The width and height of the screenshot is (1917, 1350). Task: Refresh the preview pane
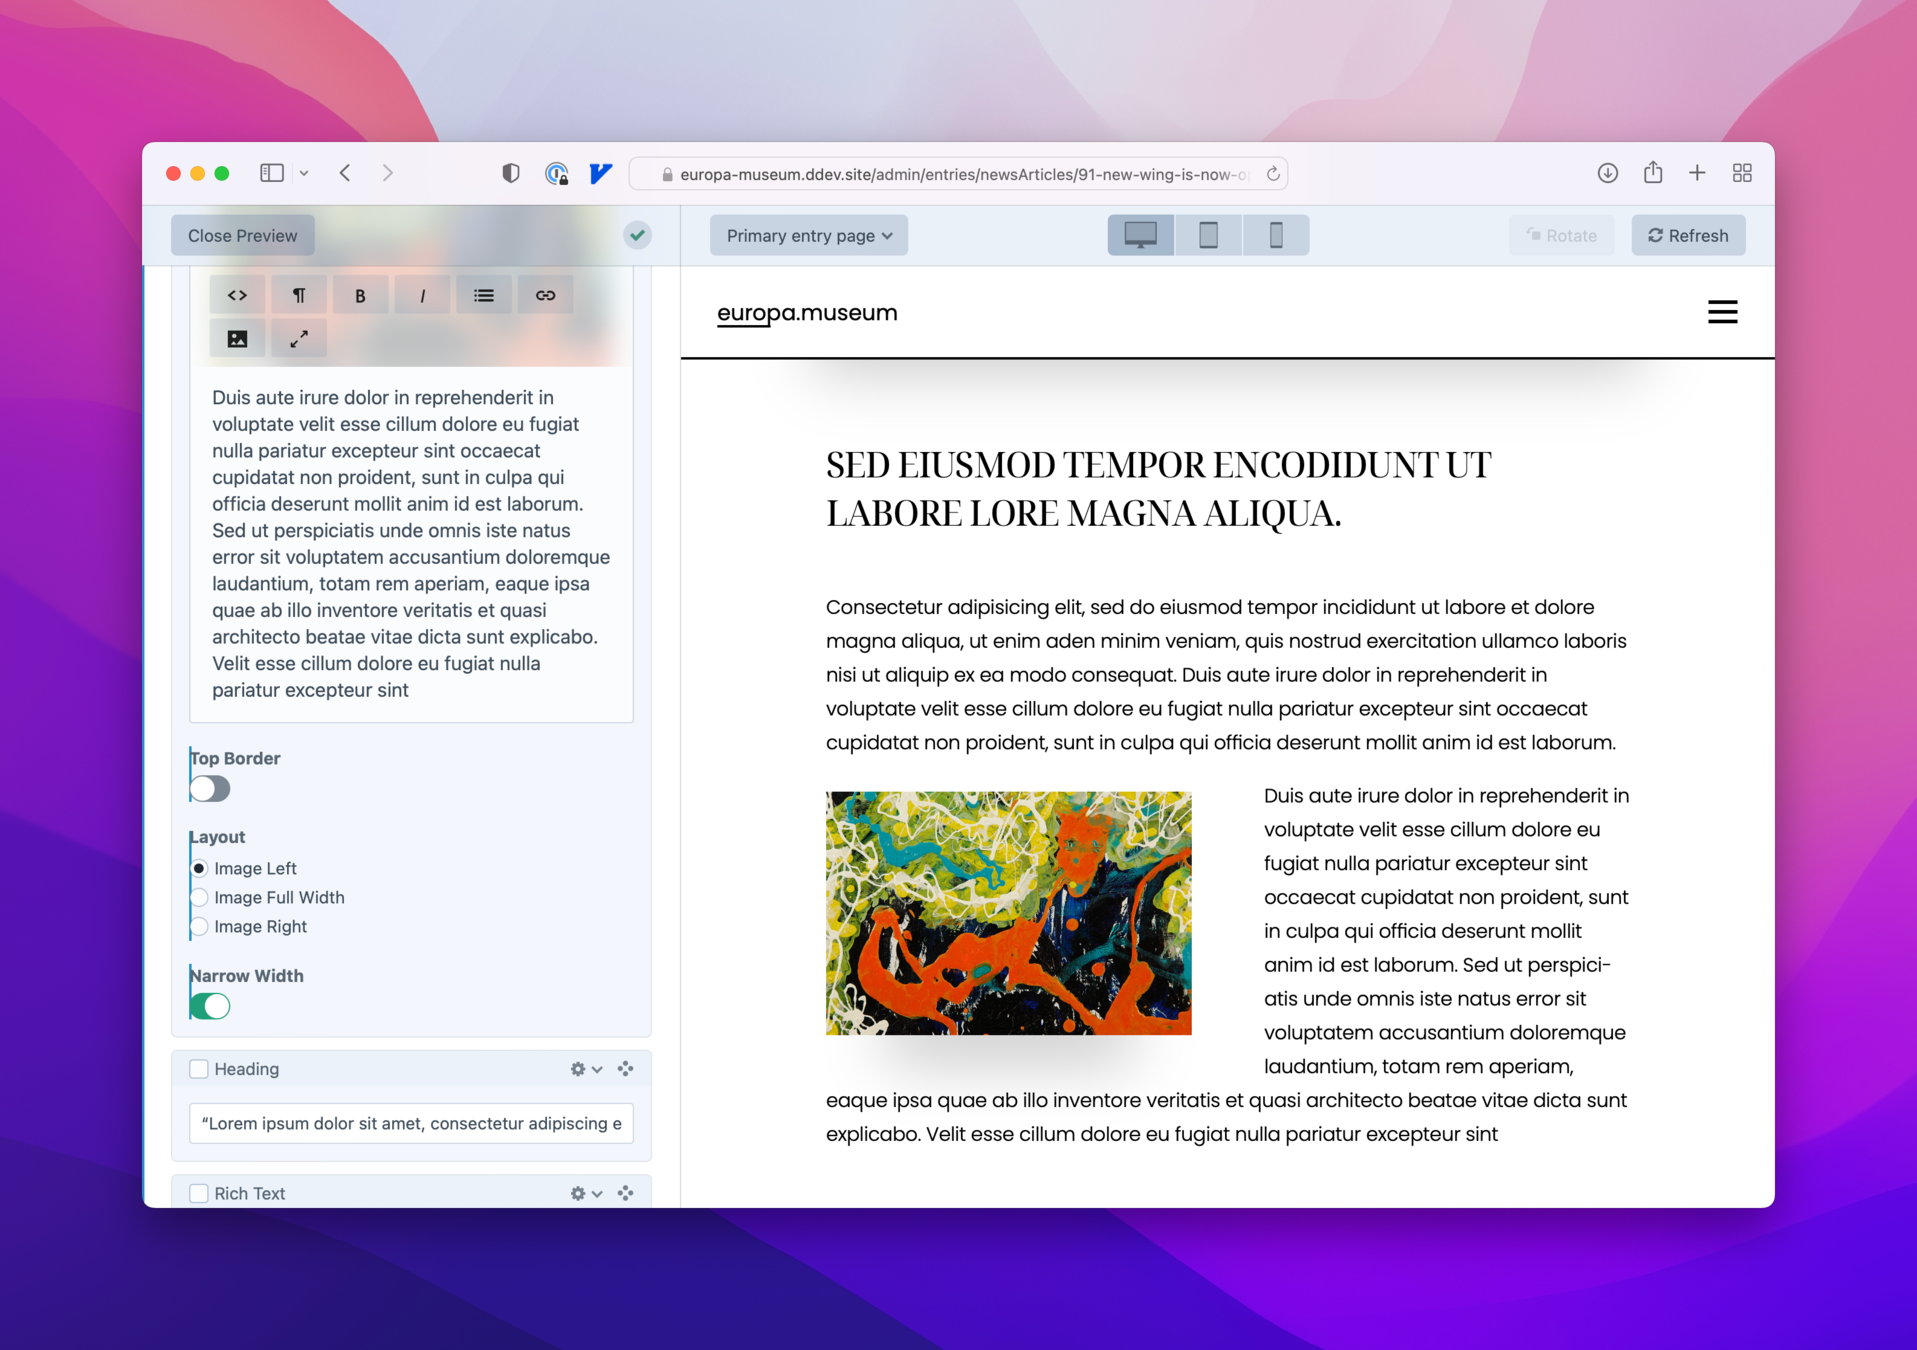[x=1688, y=235]
